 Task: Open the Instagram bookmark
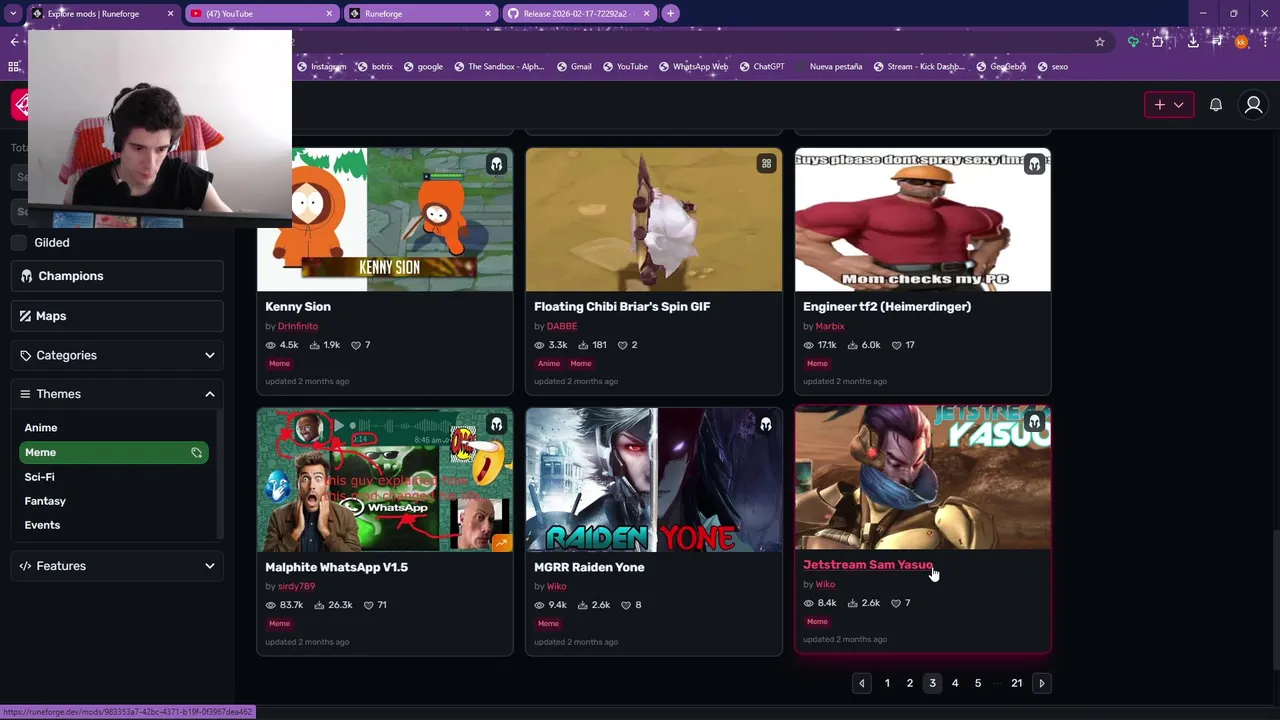point(321,67)
